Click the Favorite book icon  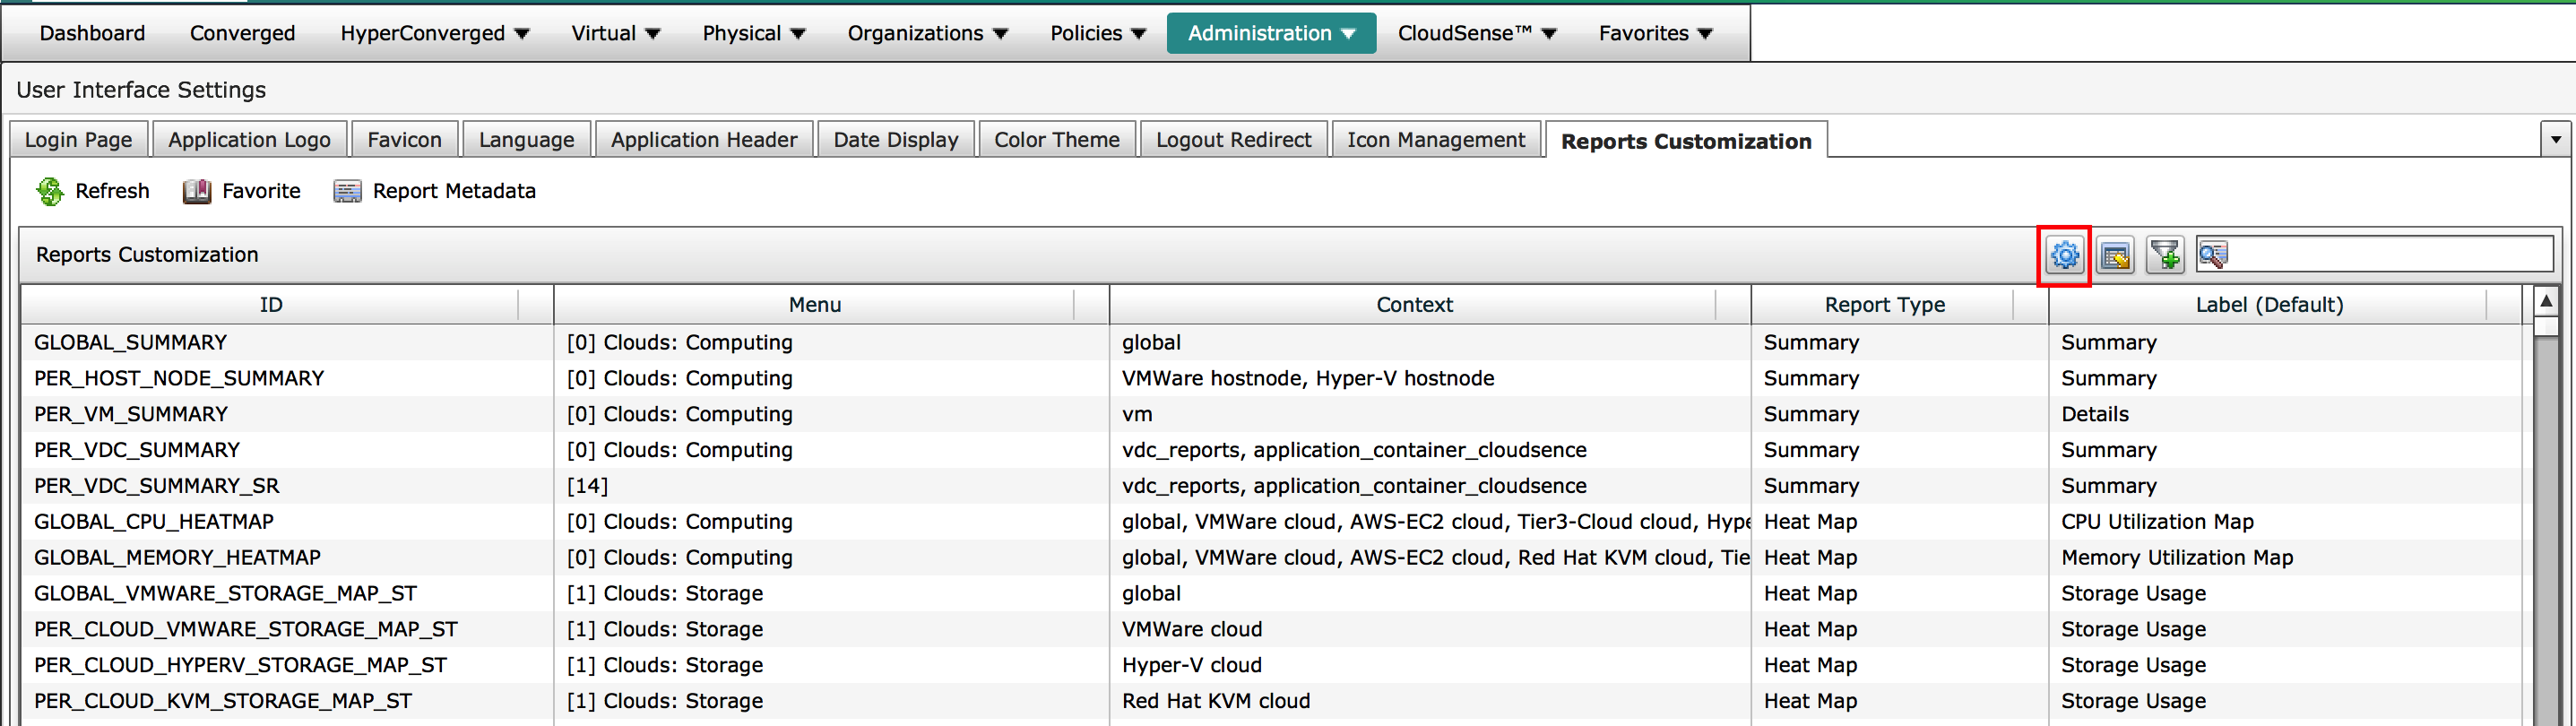click(197, 191)
